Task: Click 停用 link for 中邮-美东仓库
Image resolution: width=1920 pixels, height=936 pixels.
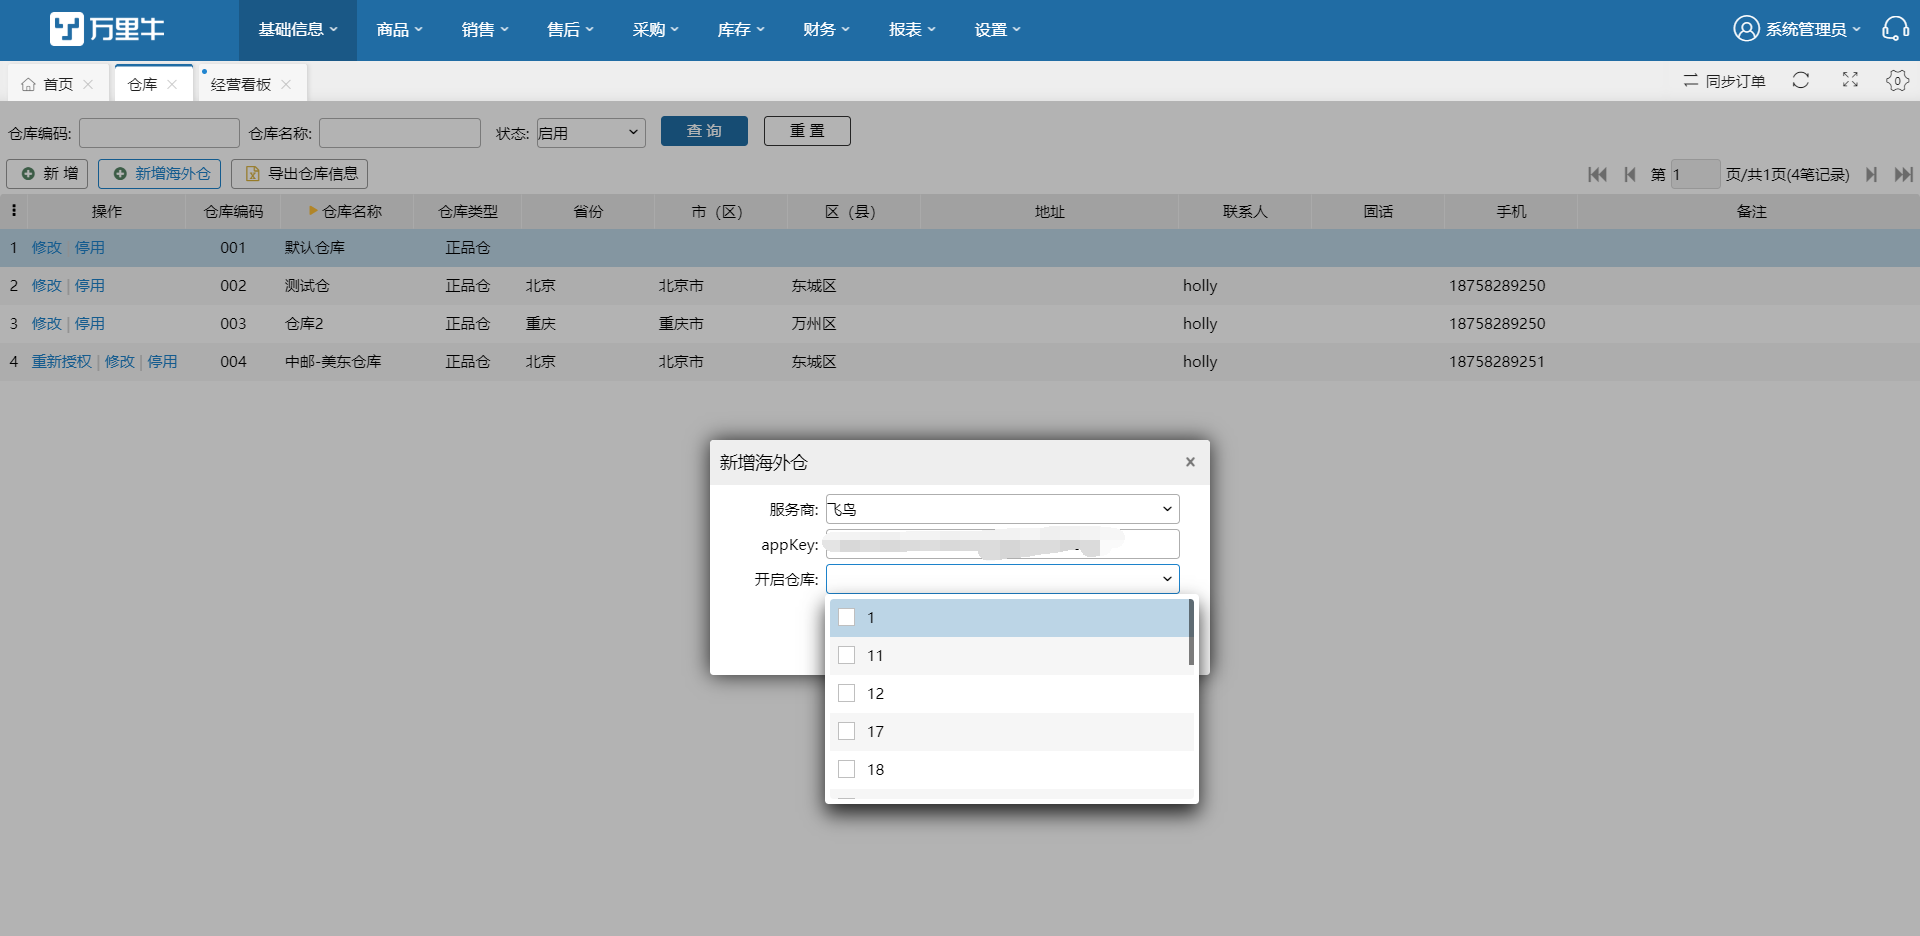Action: click(162, 361)
